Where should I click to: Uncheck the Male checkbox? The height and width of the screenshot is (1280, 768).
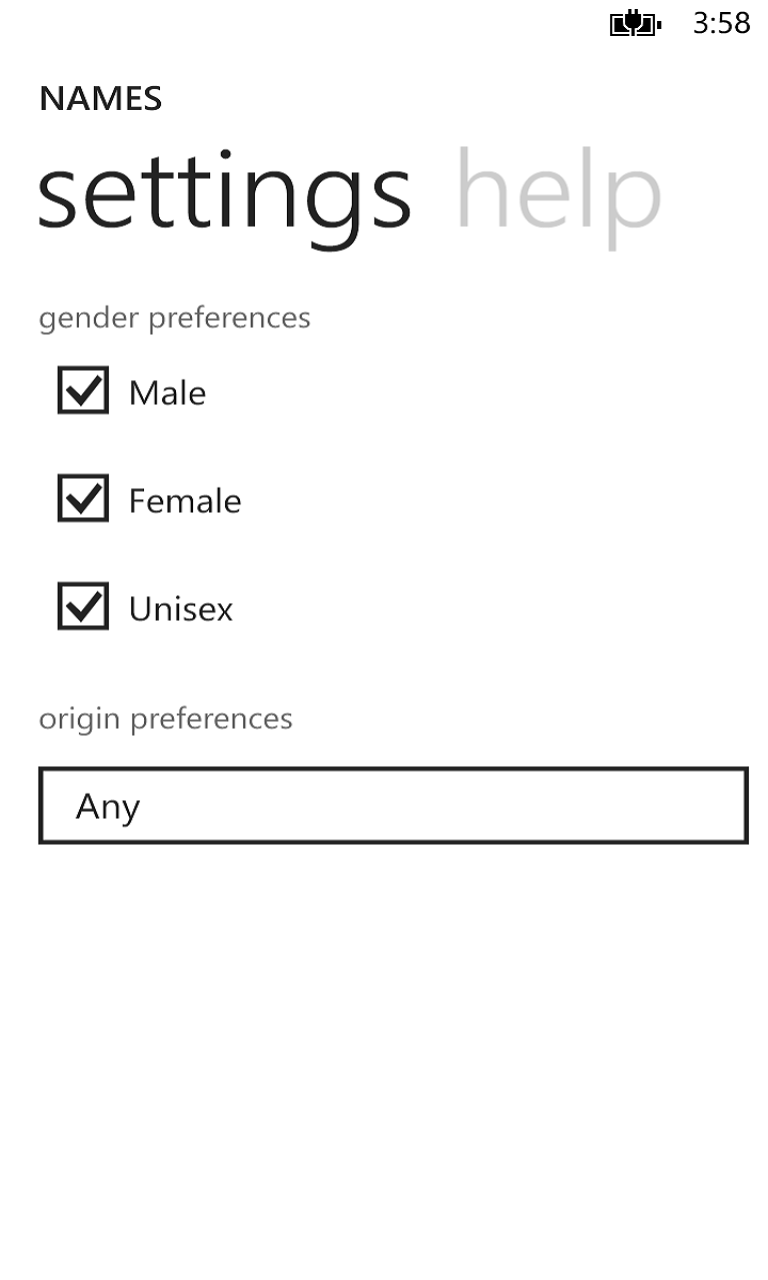(x=83, y=391)
